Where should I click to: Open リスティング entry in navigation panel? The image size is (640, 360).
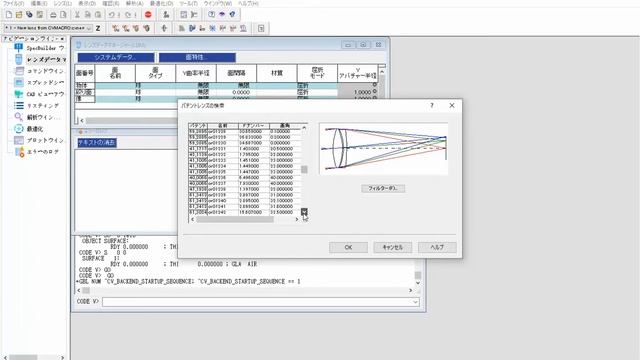(37, 105)
